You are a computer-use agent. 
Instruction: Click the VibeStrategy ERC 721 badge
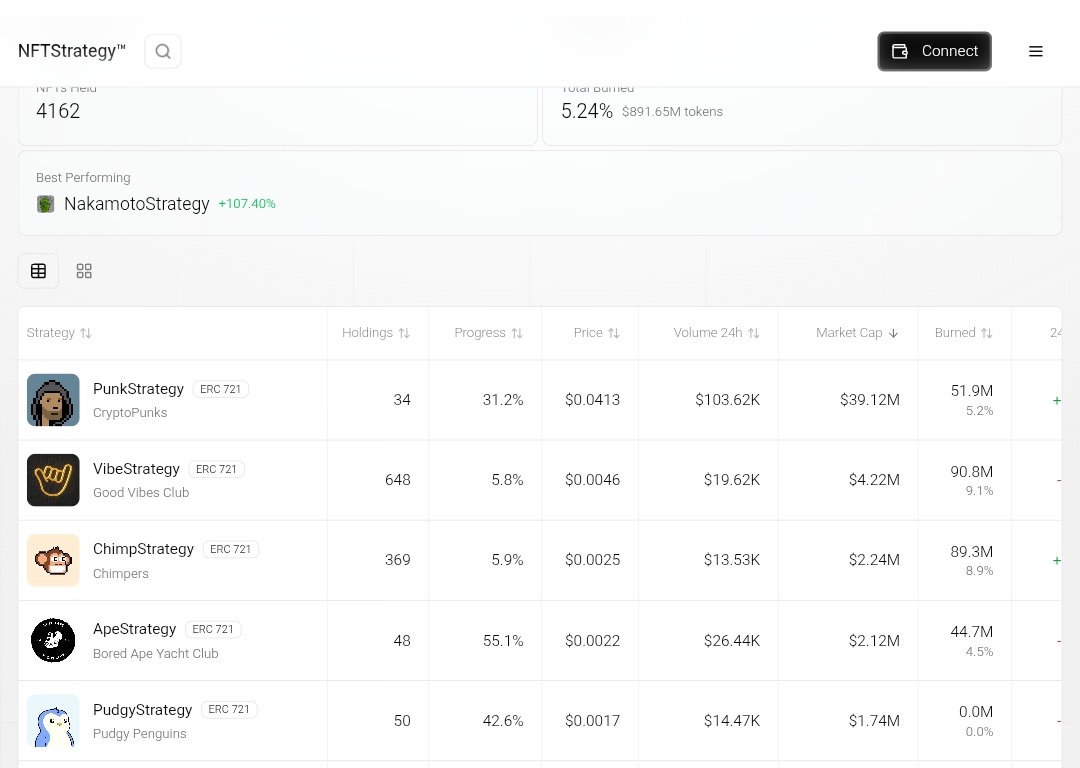pos(216,469)
